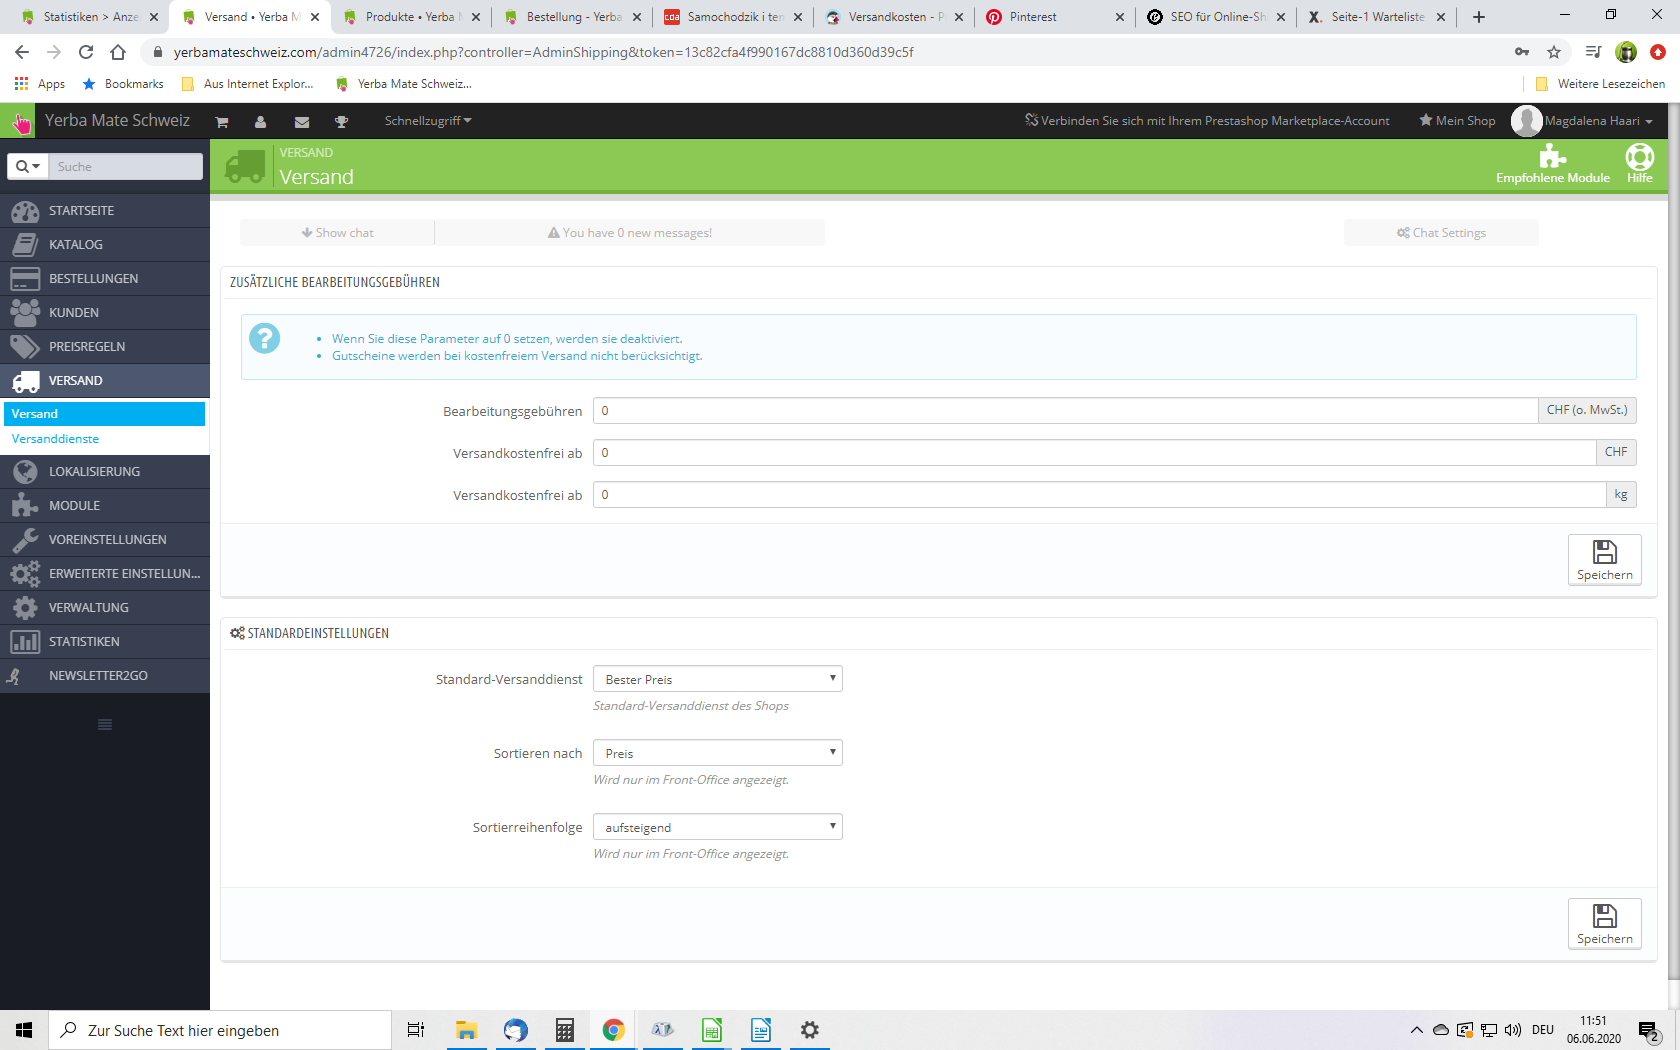Image resolution: width=1680 pixels, height=1050 pixels.
Task: Expand Schnellzugriff dropdown menu
Action: click(x=428, y=121)
